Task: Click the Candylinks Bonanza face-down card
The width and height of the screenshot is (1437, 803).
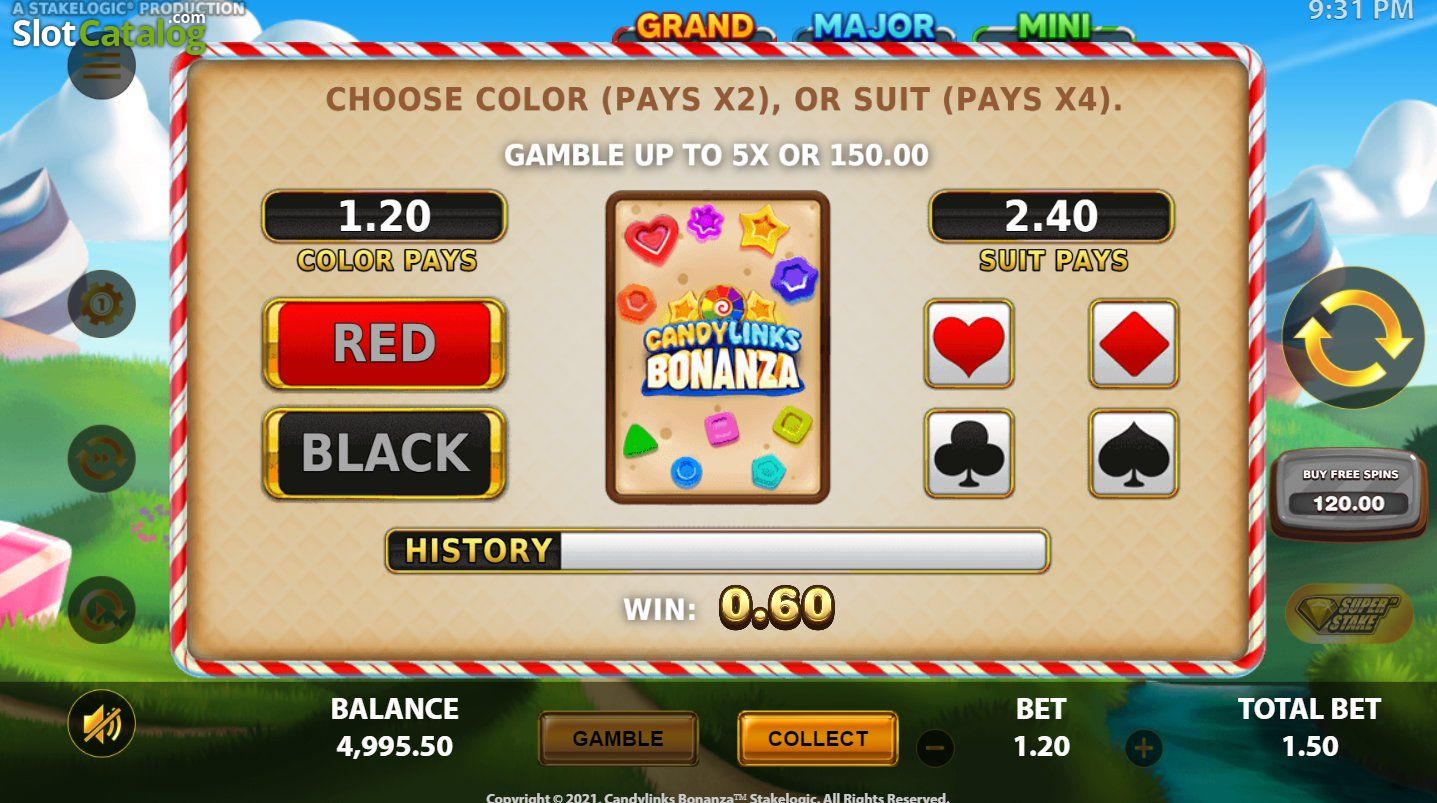Action: (x=718, y=347)
